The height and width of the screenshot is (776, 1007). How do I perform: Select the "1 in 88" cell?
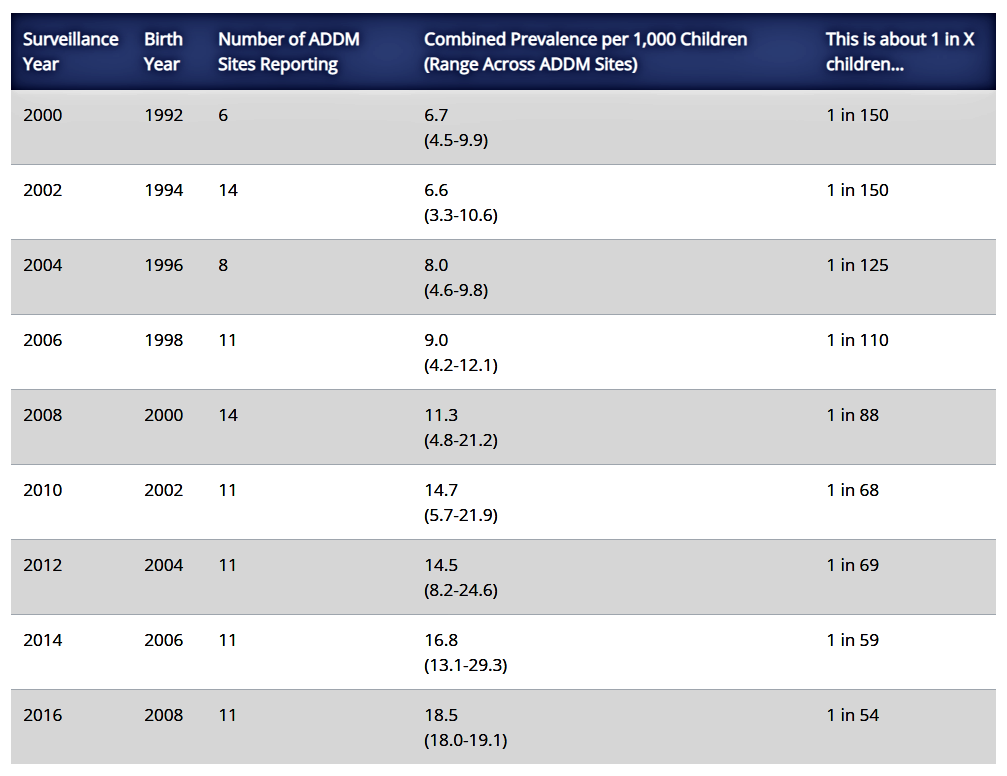pyautogui.click(x=852, y=415)
